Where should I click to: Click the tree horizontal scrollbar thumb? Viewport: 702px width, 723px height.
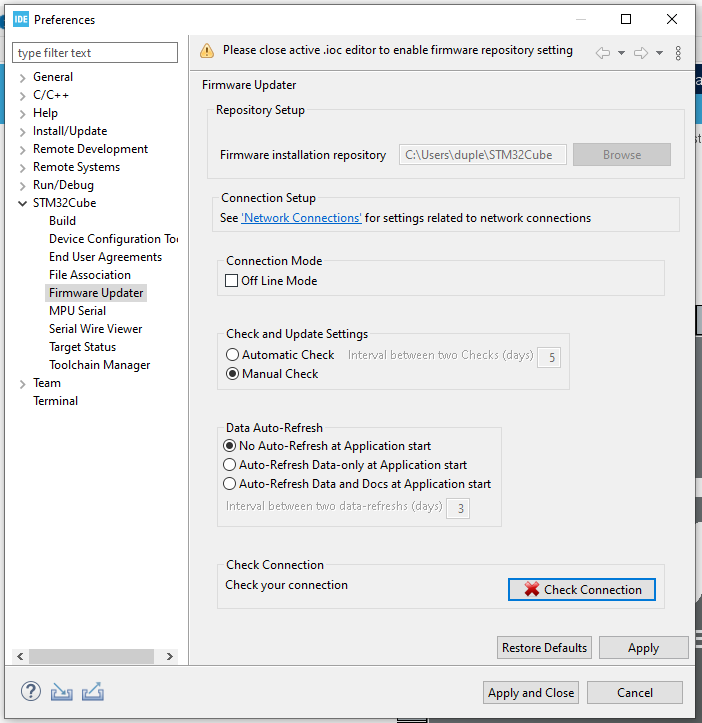pyautogui.click(x=91, y=656)
